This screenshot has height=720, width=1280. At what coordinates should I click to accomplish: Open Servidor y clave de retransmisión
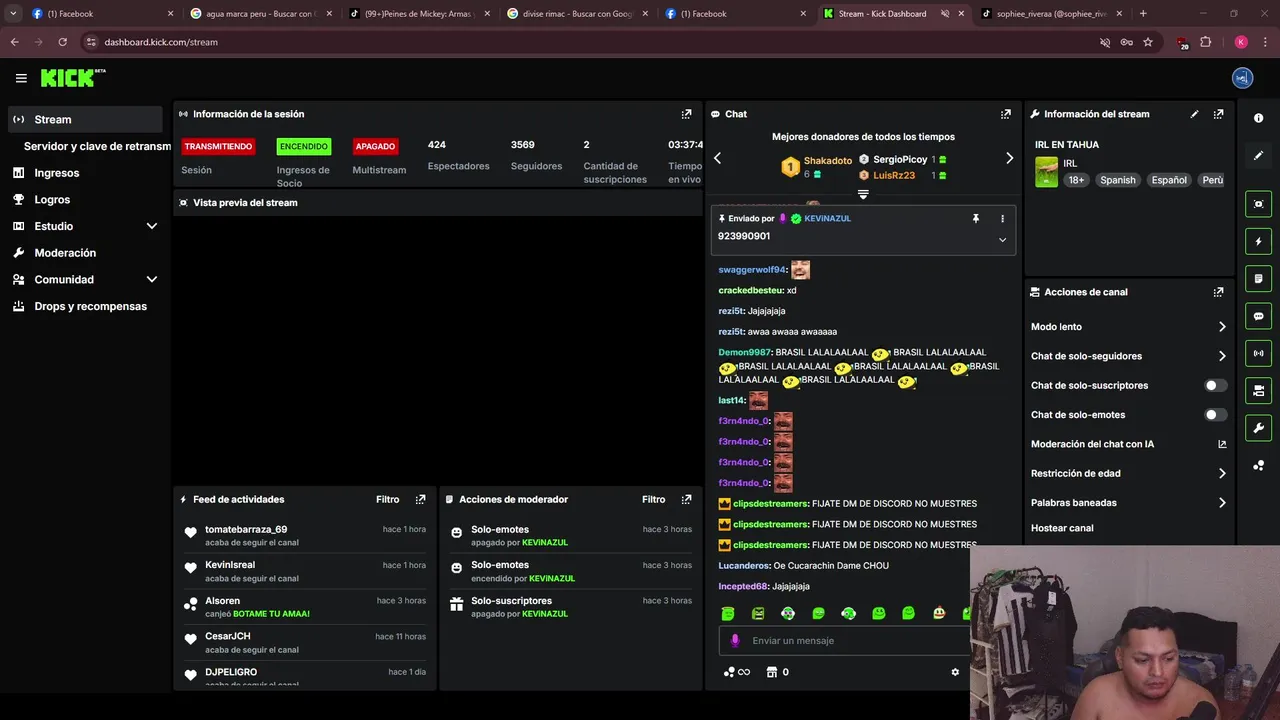(97, 146)
